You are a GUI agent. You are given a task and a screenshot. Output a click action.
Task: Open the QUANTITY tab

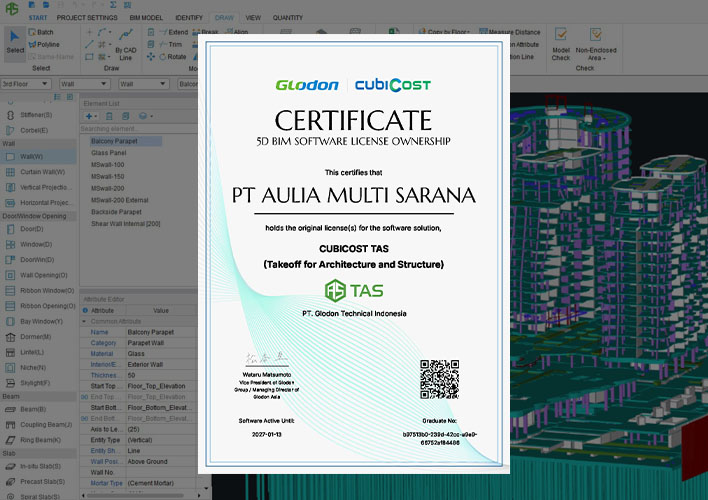pos(288,18)
